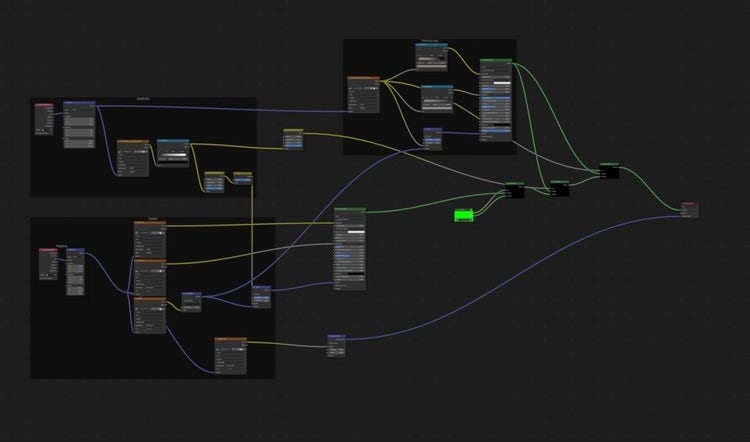Select the bottom orange texture node of the three stacked ones
Image resolution: width=750 pixels, height=442 pixels.
pos(150,315)
